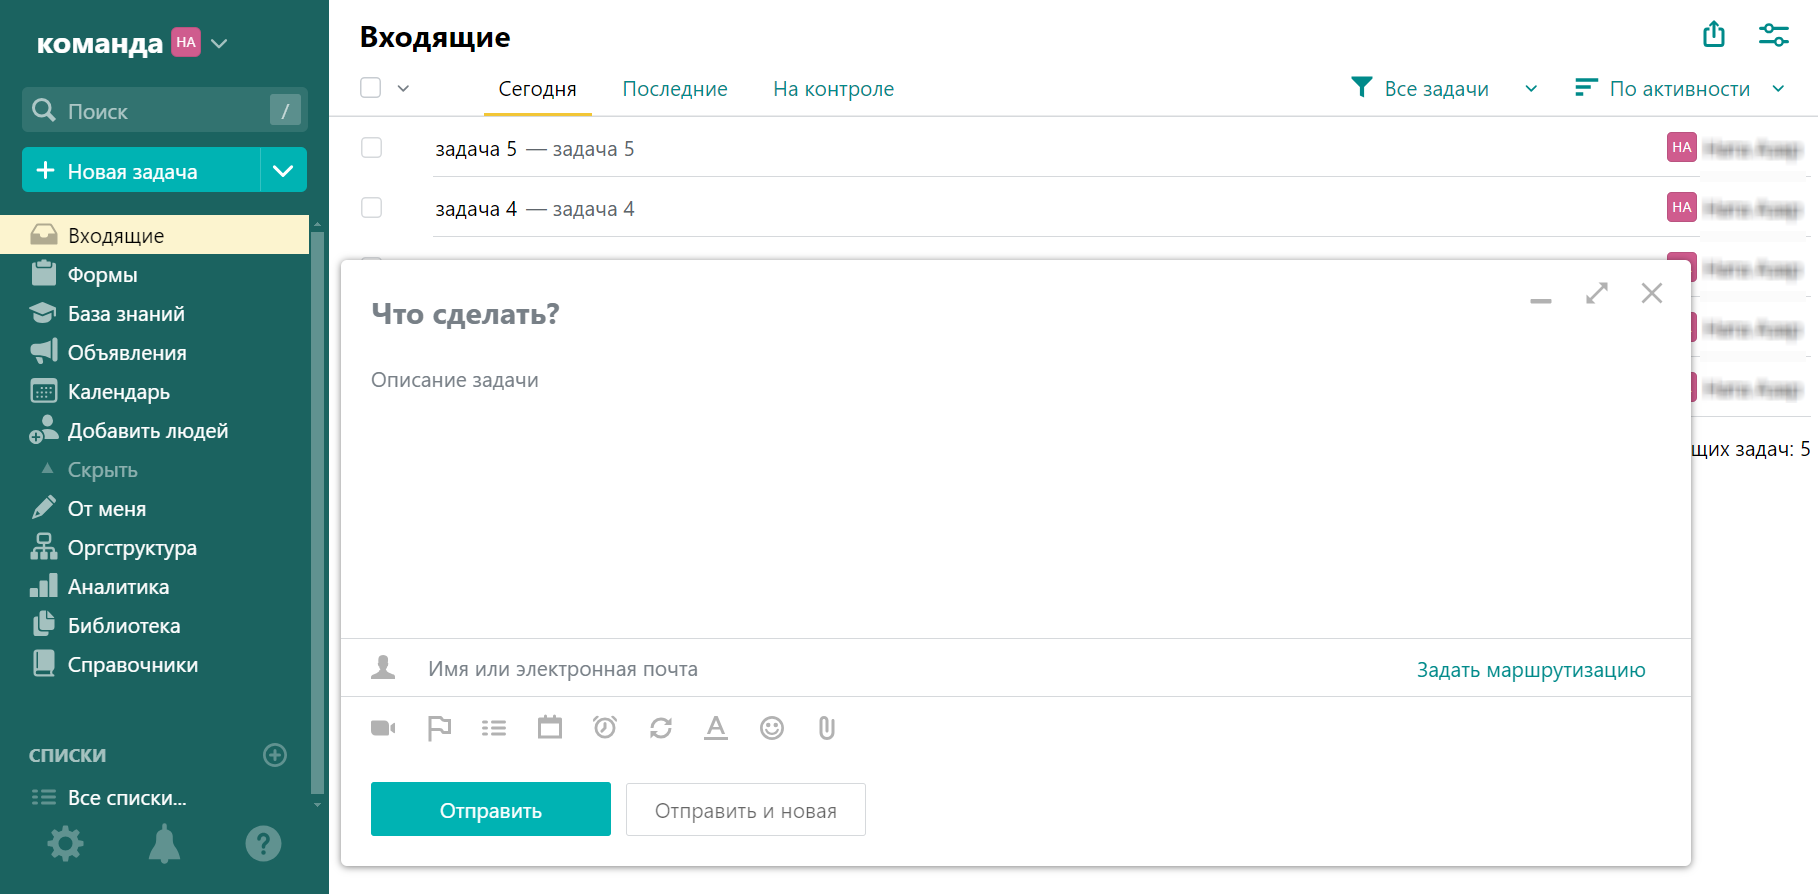Check the box for задача 4

point(372,208)
